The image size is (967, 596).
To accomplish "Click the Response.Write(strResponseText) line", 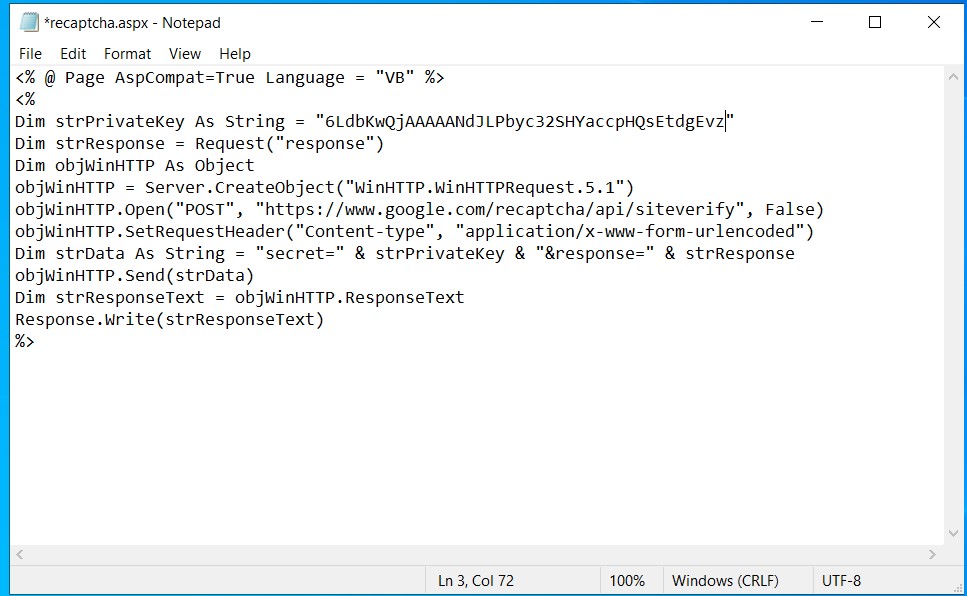I will [170, 320].
